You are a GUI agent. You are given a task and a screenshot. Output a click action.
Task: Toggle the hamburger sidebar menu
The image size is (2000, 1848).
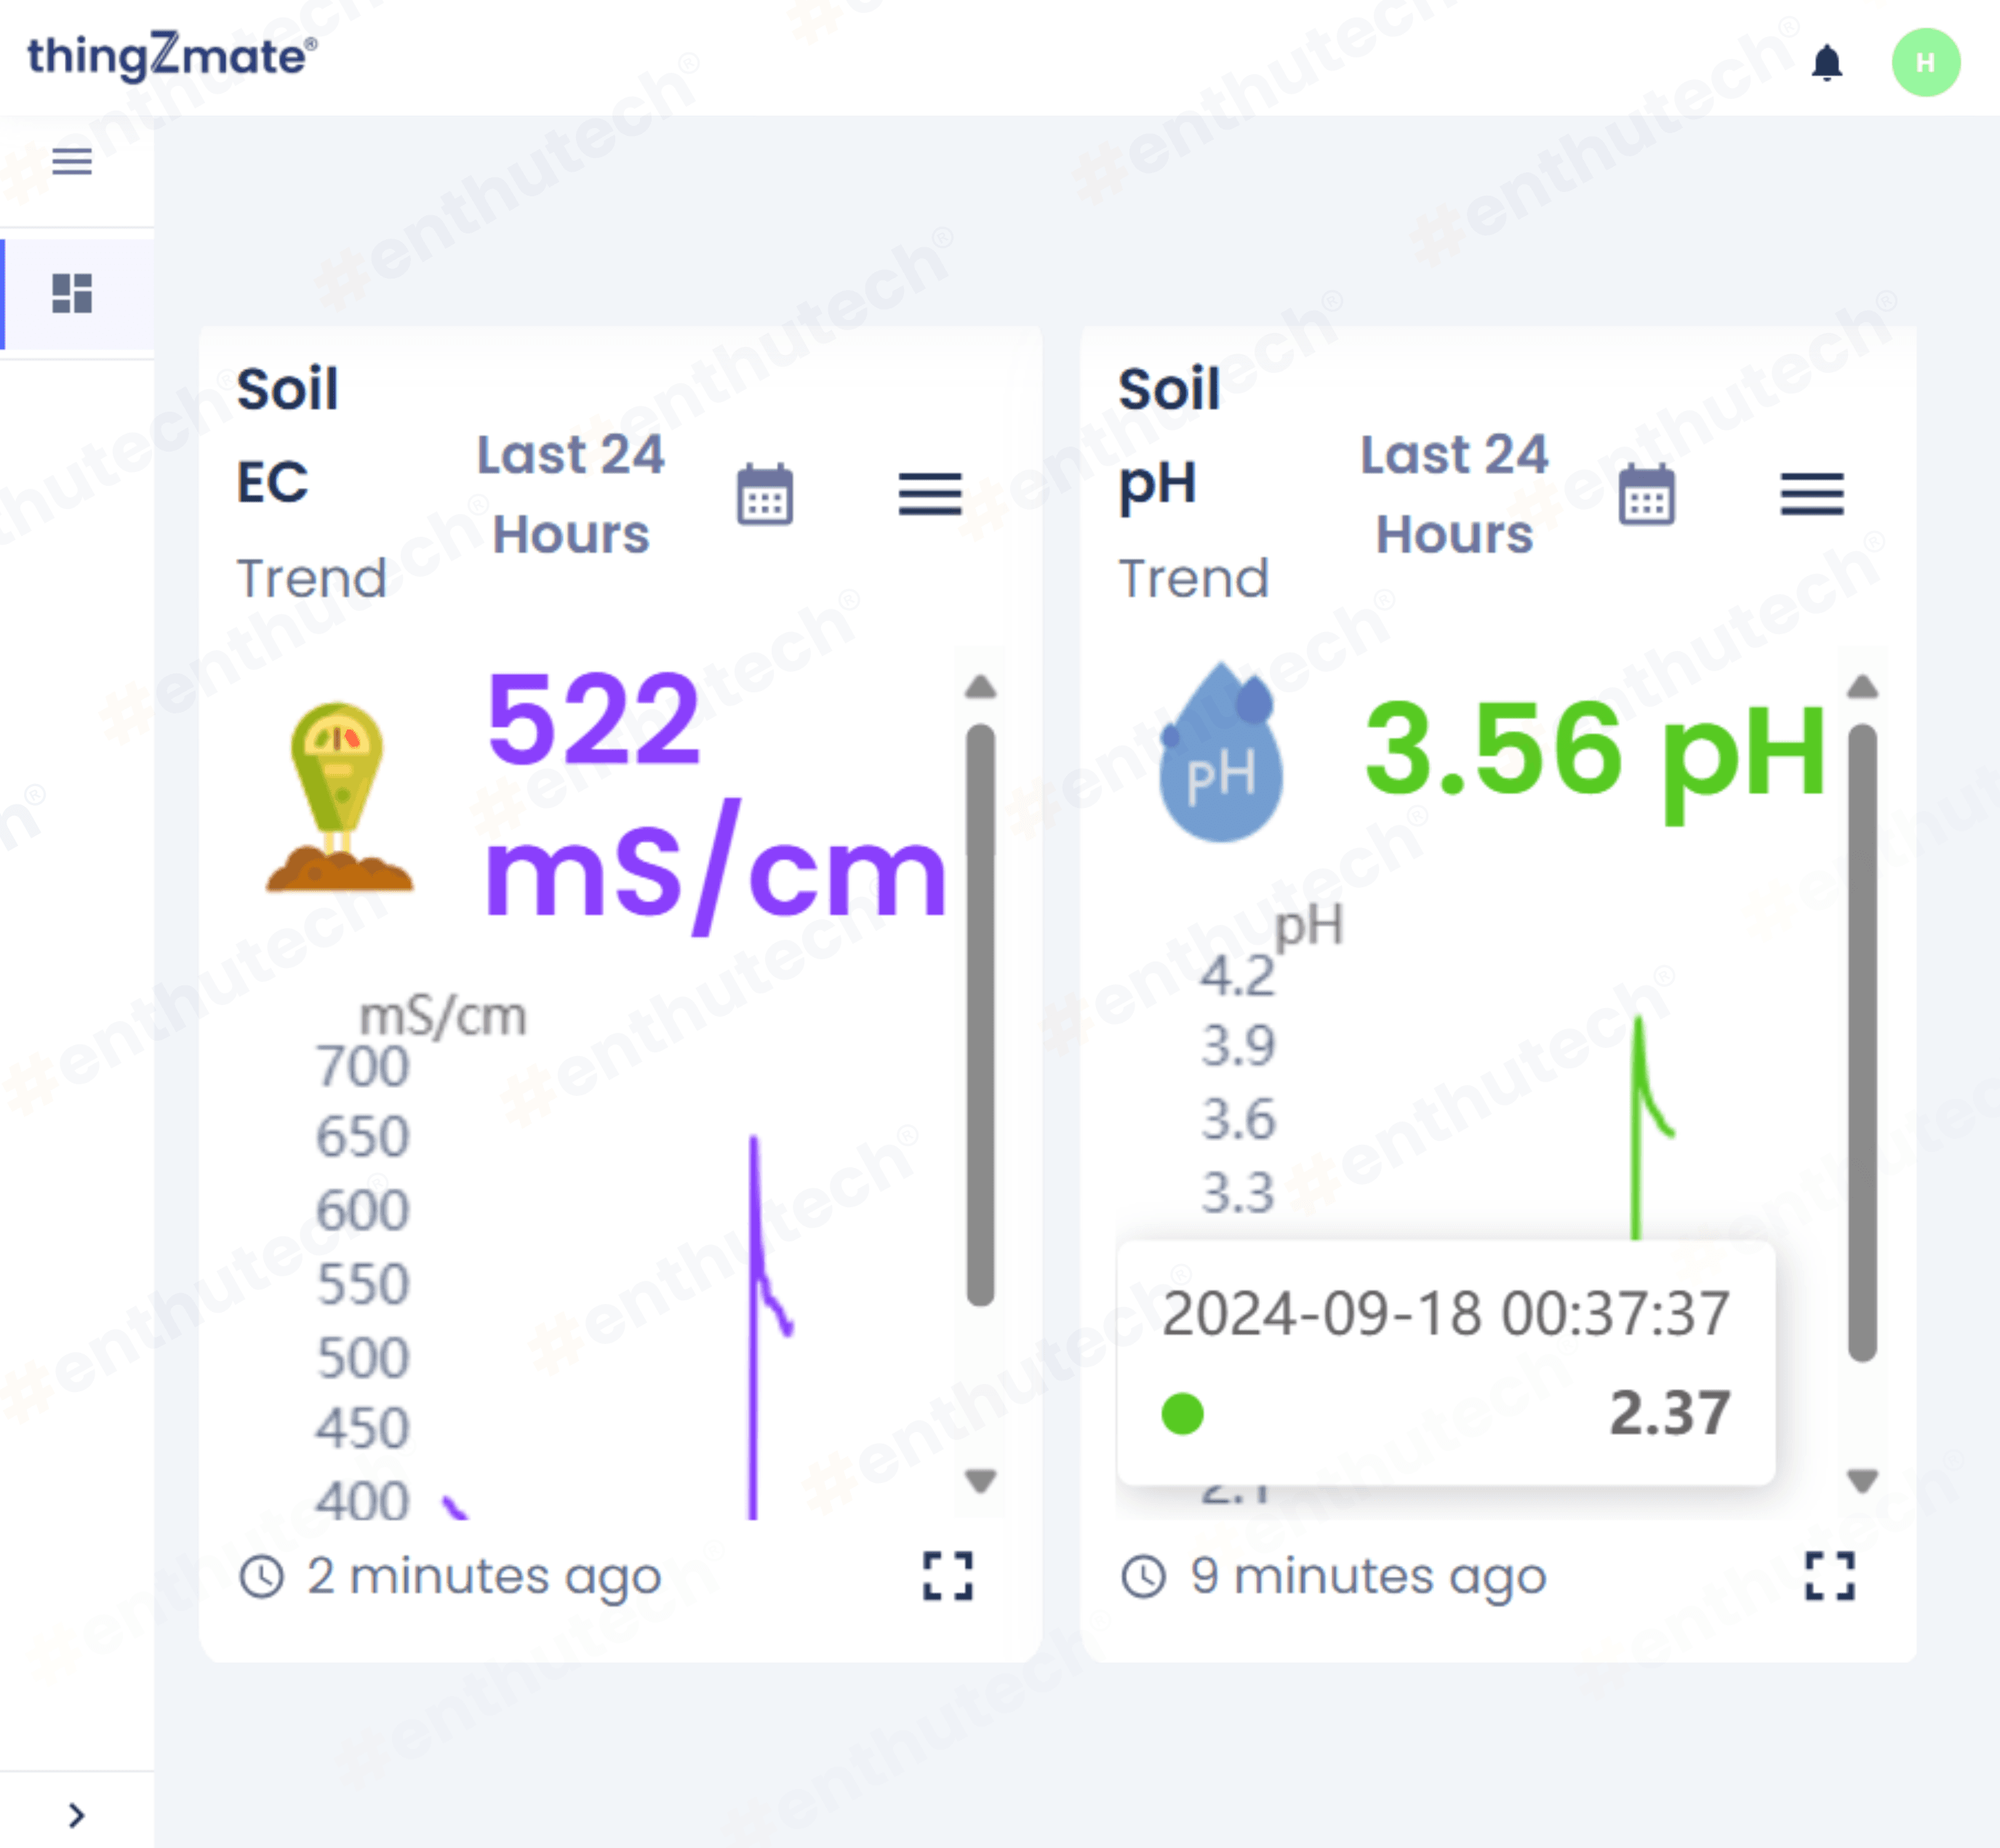(x=72, y=161)
